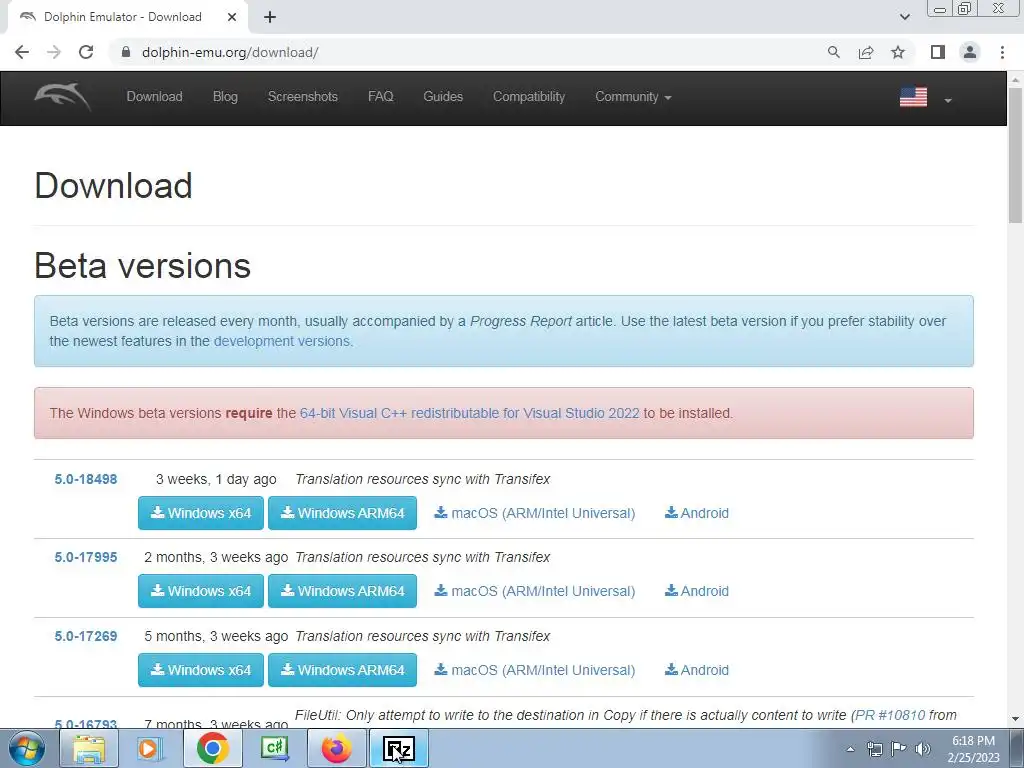Toggle the browser side panel icon
The width and height of the screenshot is (1024, 768).
coord(938,52)
